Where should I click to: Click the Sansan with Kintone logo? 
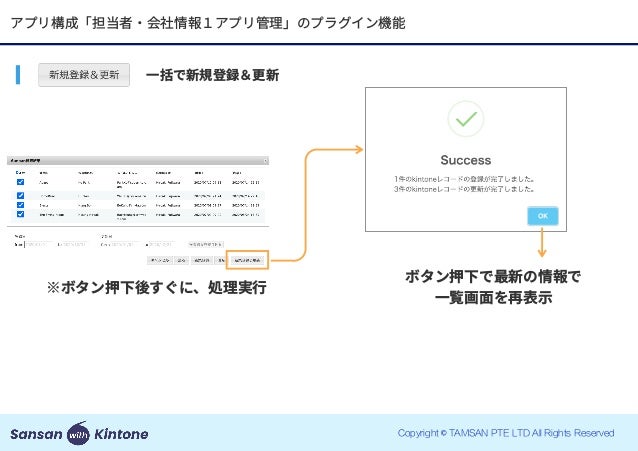coord(79,433)
